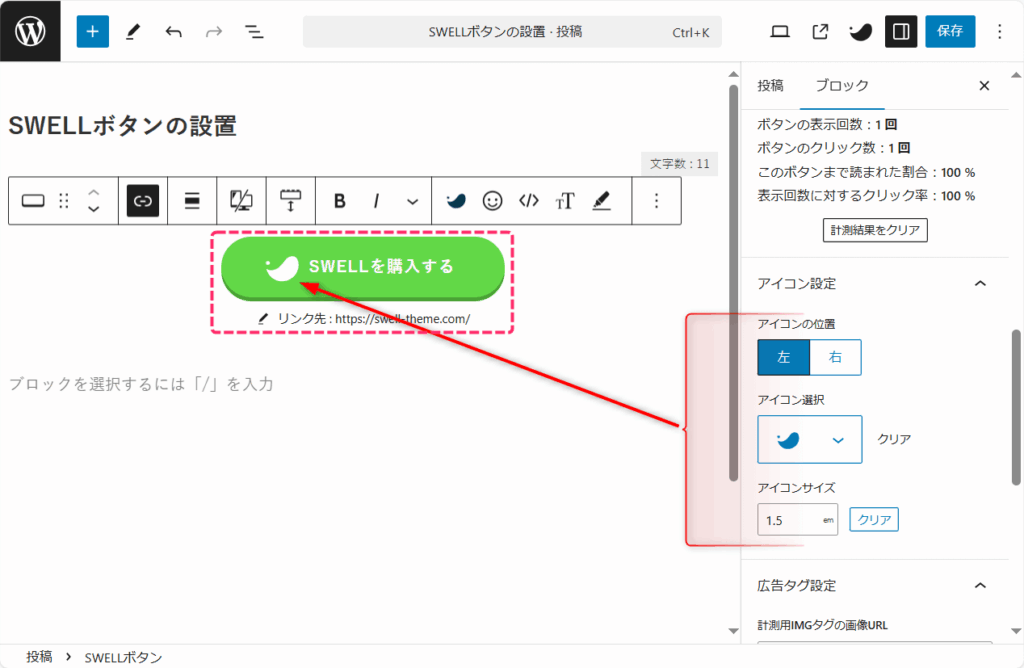
Task: Collapse the アイコン設定 section
Action: pos(980,284)
